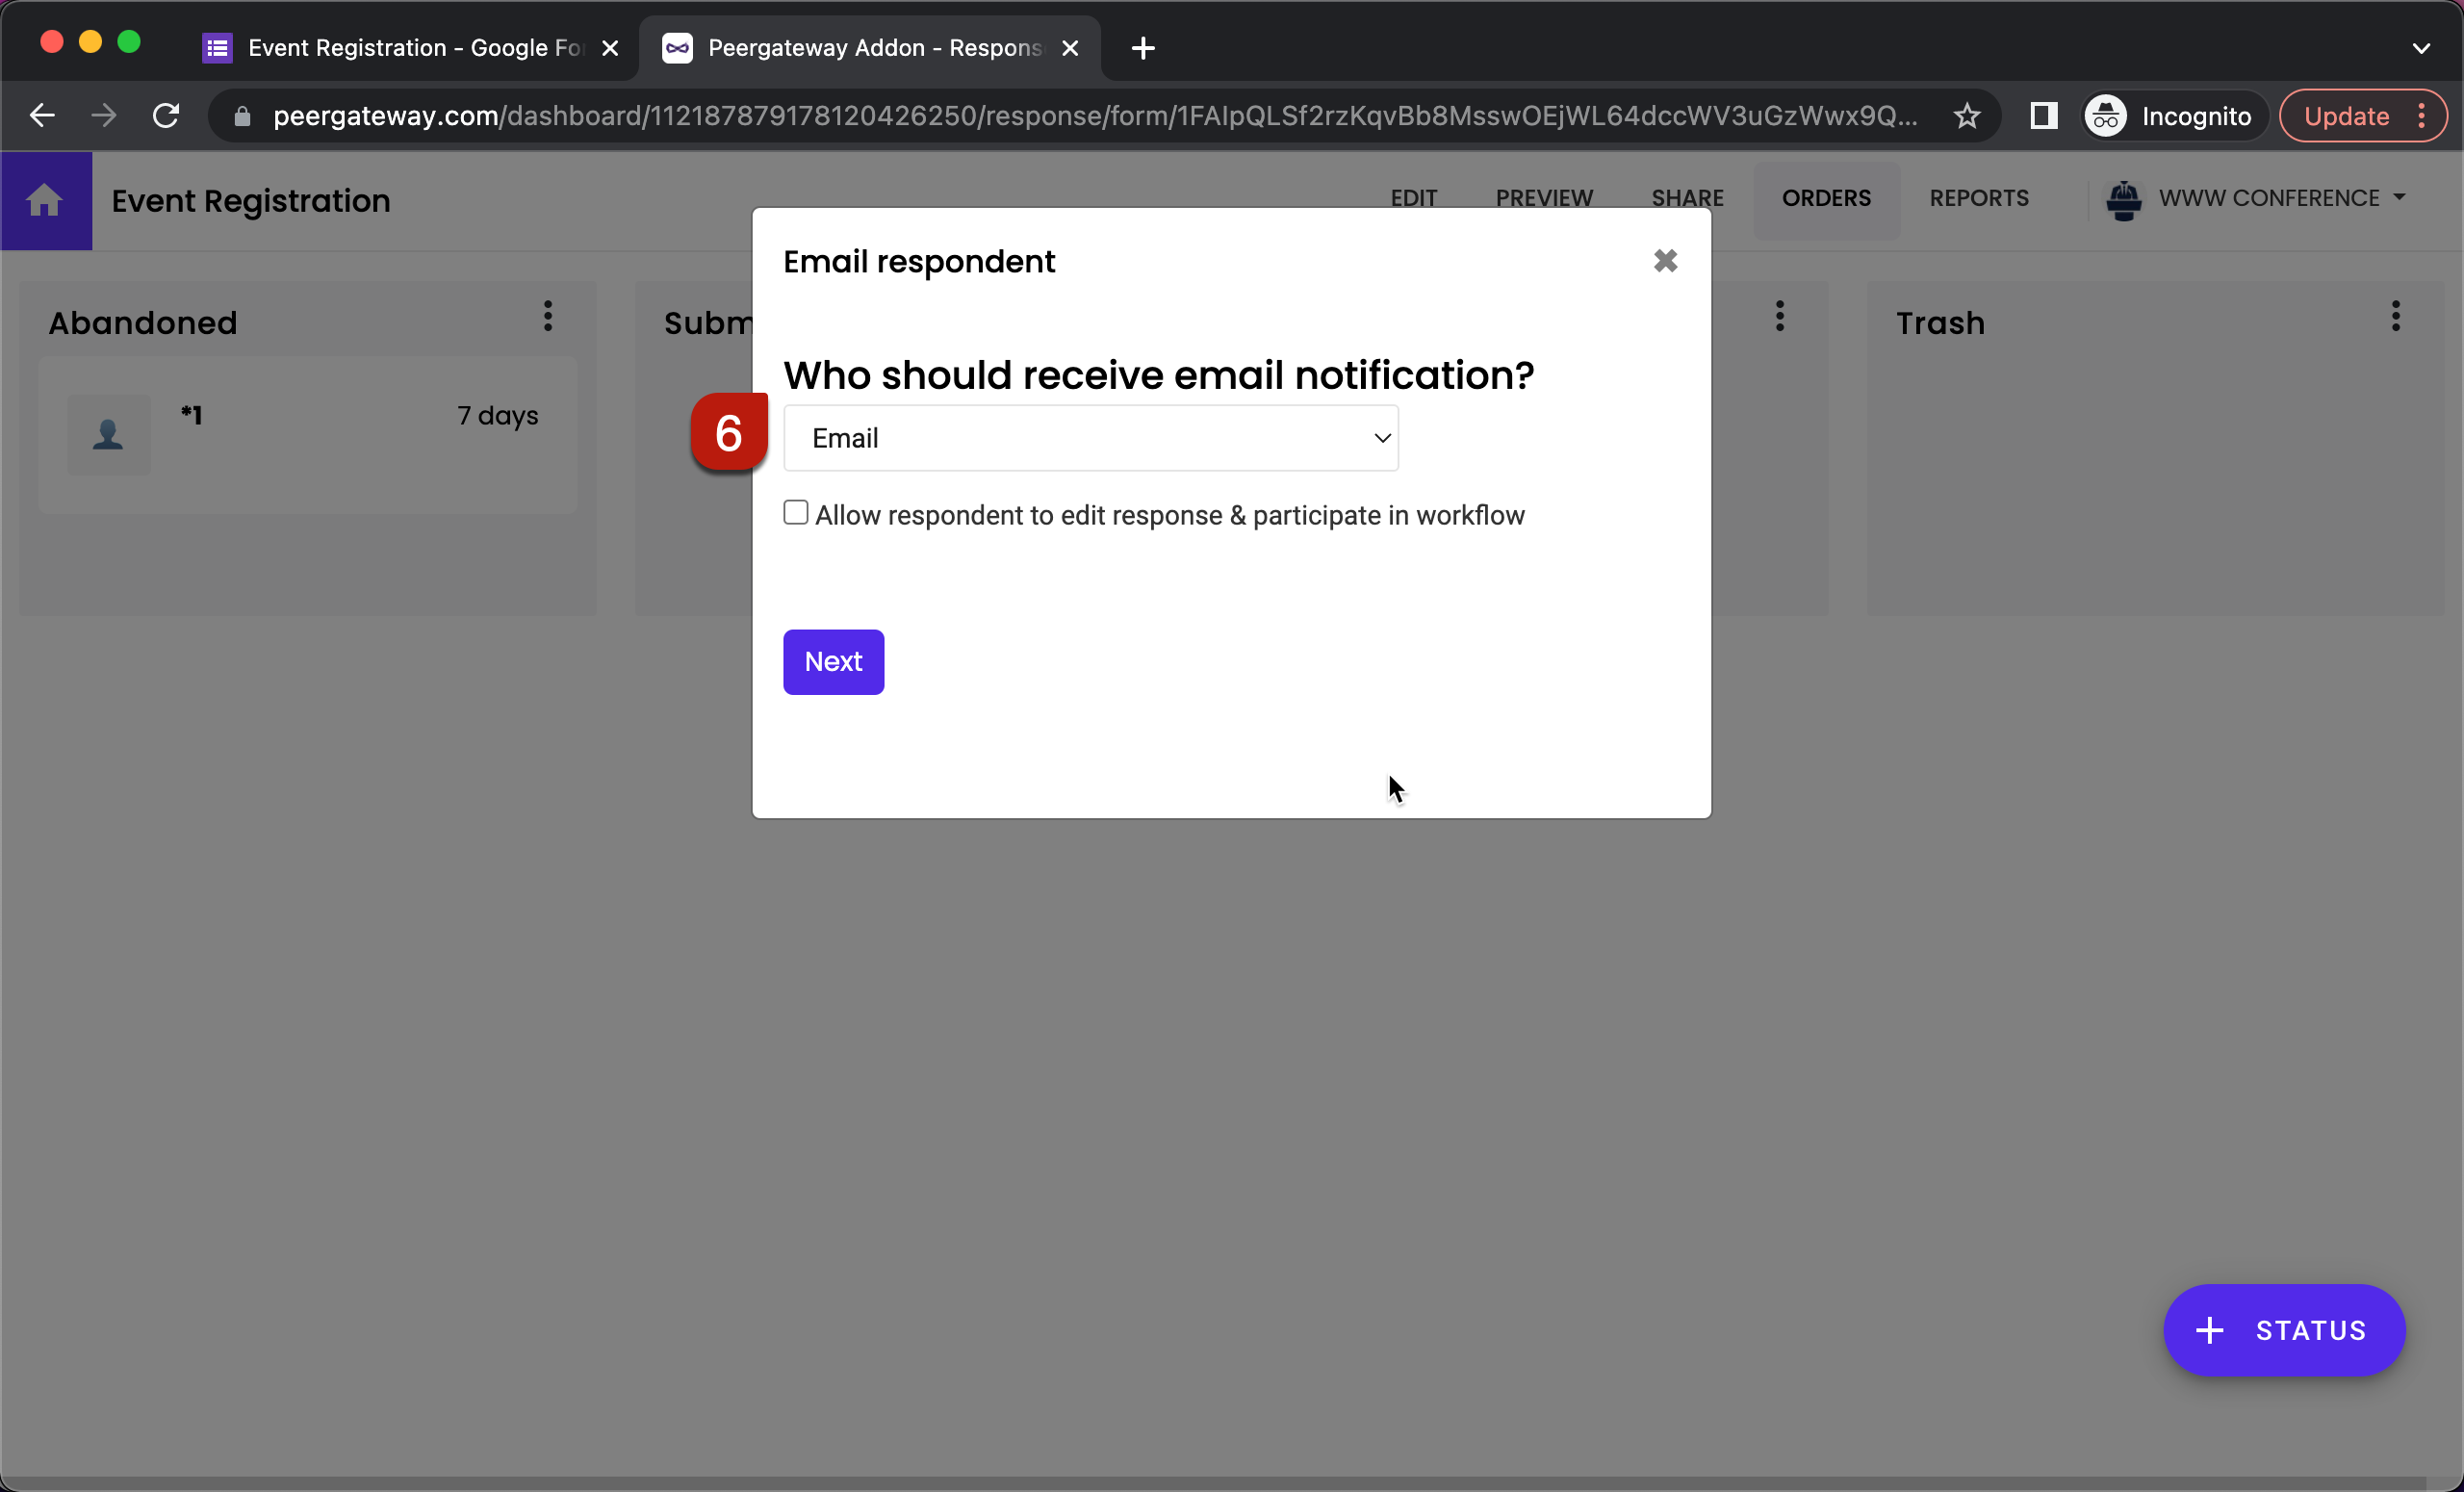Click the Next button
Image resolution: width=2464 pixels, height=1492 pixels.
833,661
